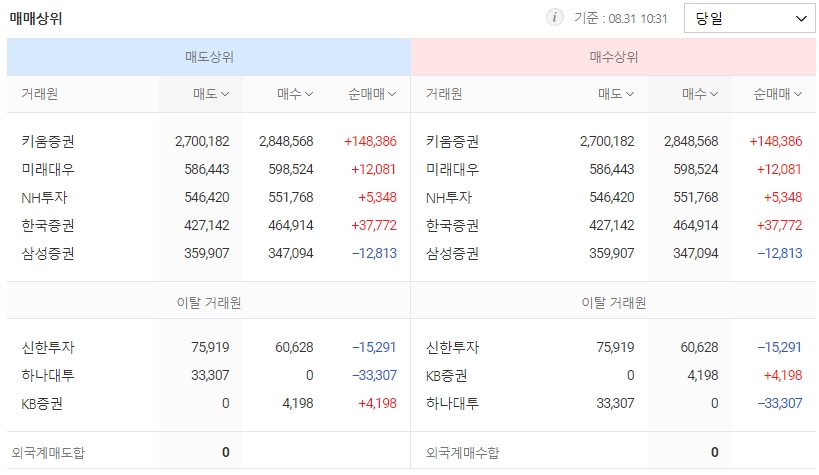Screen dimensions: 819x475
Task: Click +4,198 net value in right 이탈 list
Action: point(782,375)
